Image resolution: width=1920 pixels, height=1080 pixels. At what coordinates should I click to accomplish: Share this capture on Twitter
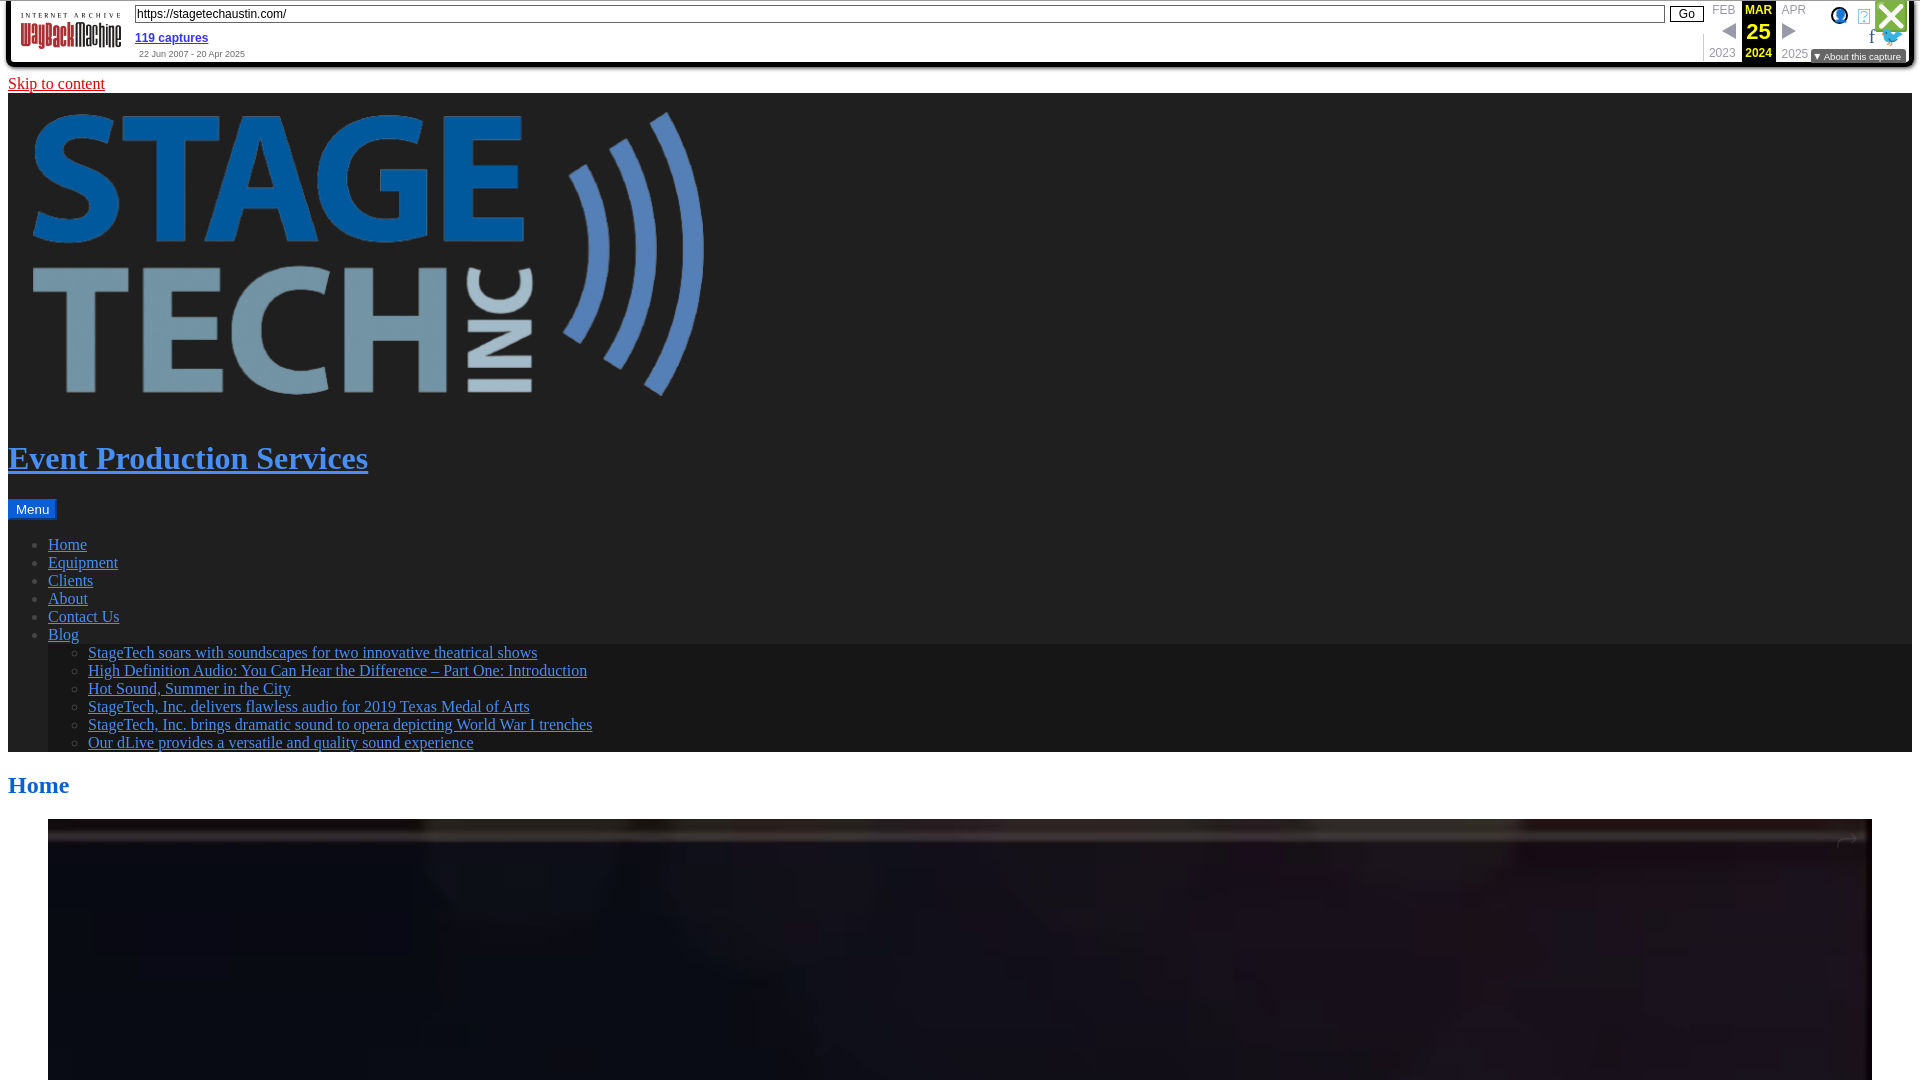(1890, 37)
